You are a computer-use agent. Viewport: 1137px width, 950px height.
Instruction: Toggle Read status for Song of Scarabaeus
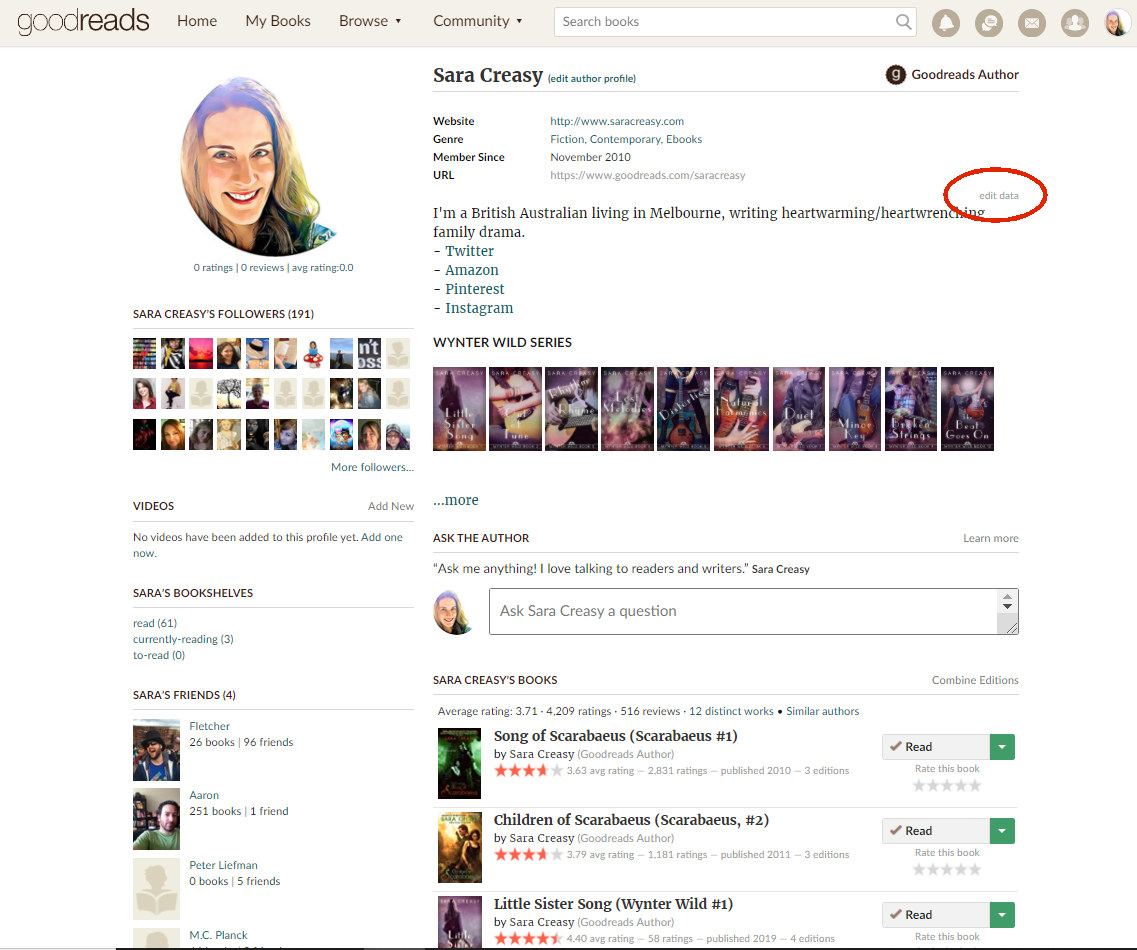tap(935, 747)
